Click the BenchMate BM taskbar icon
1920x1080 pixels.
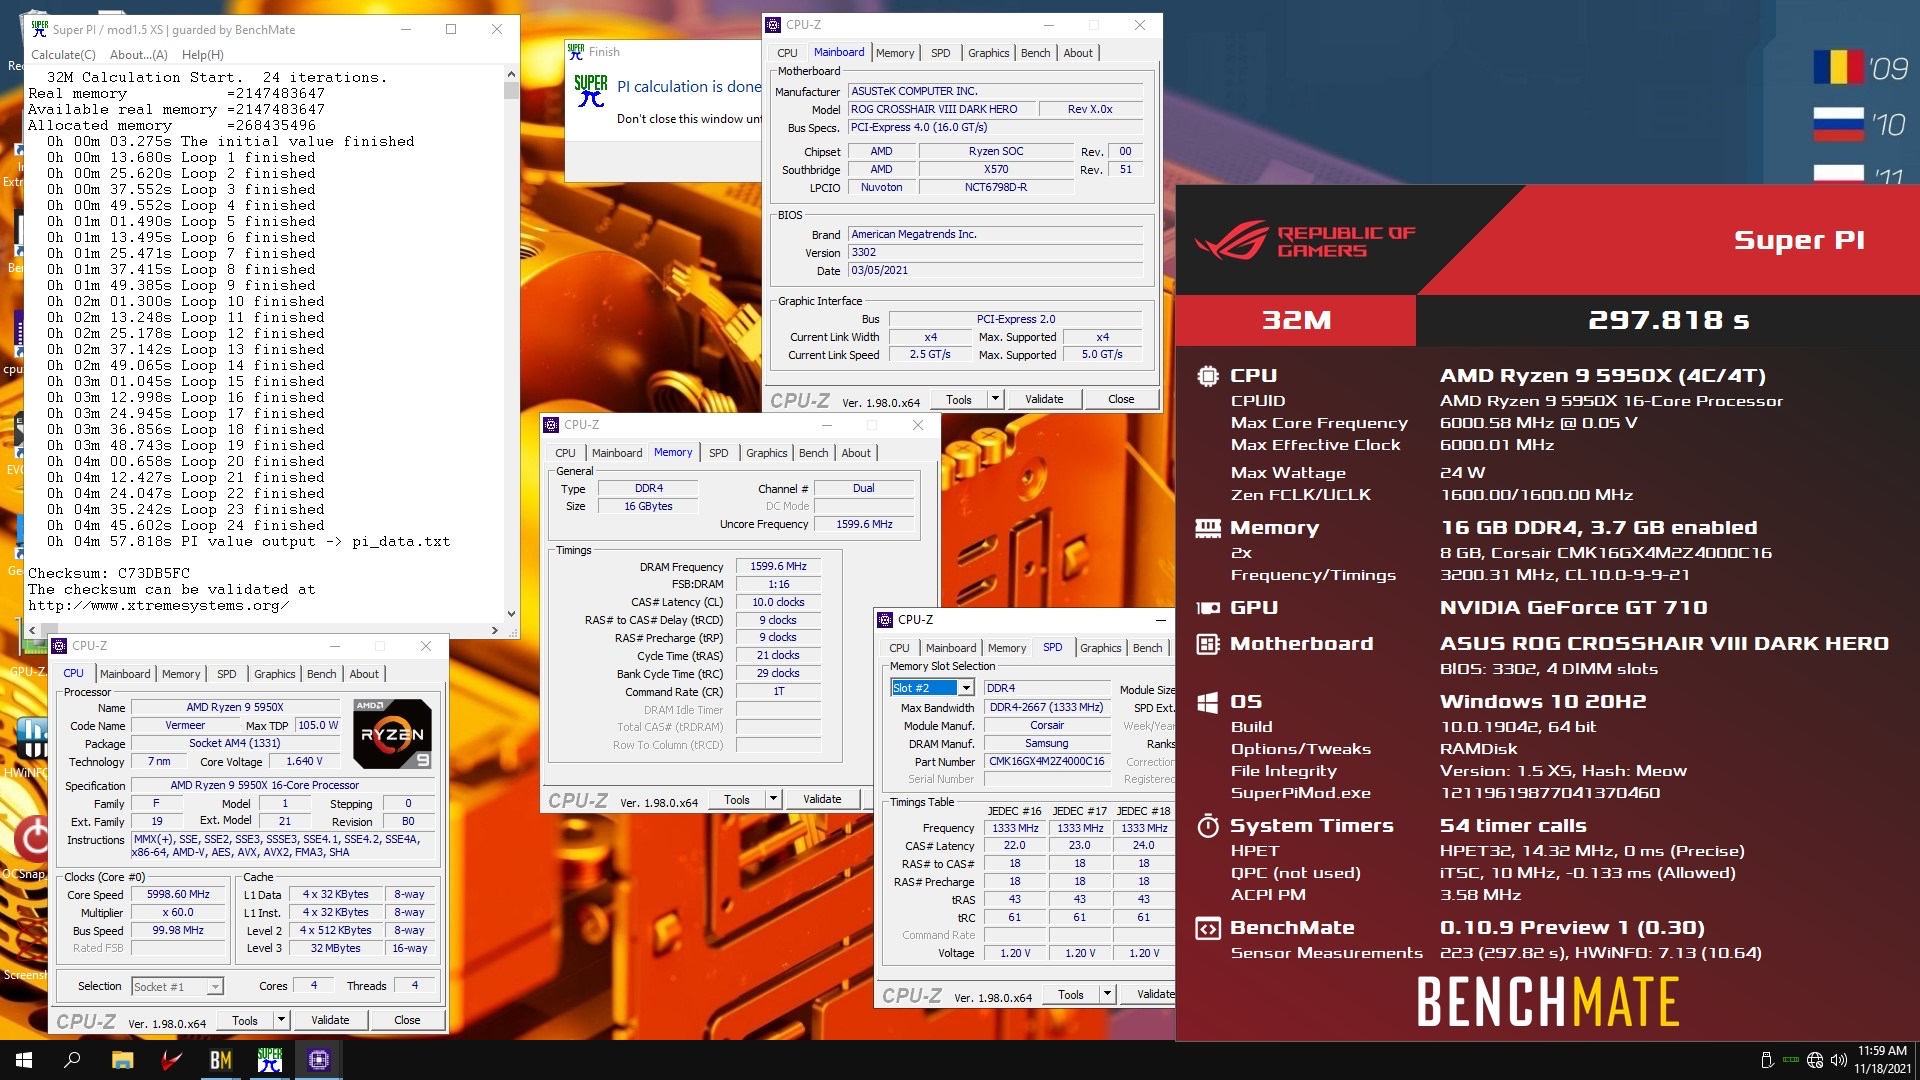click(220, 1060)
